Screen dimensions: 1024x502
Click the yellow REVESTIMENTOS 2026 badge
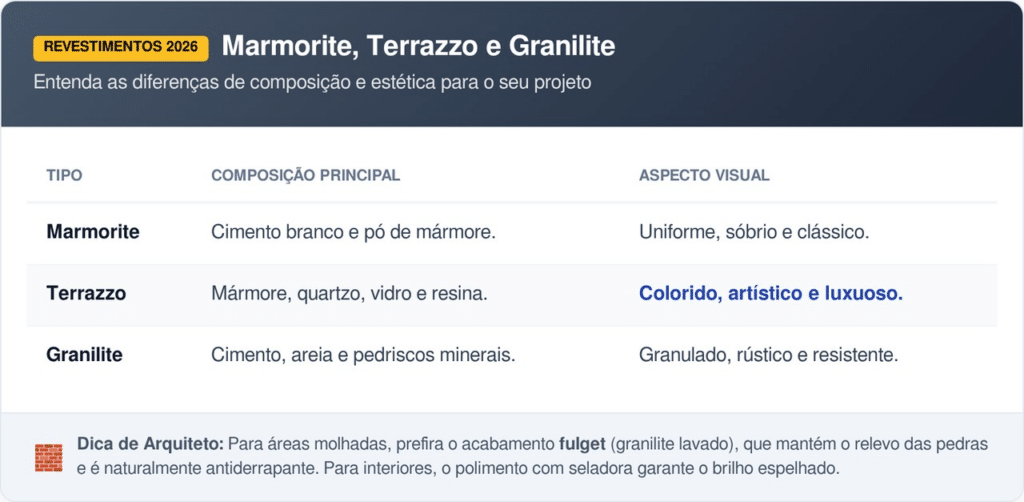(x=121, y=47)
